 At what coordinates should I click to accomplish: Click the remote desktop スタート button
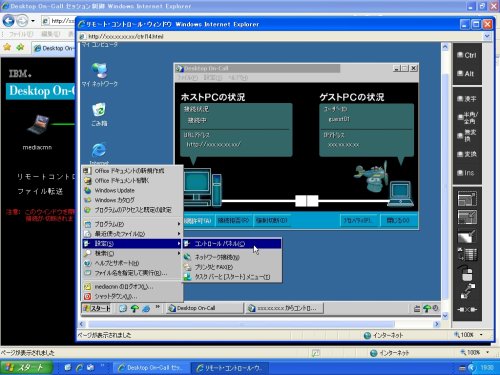[x=96, y=308]
